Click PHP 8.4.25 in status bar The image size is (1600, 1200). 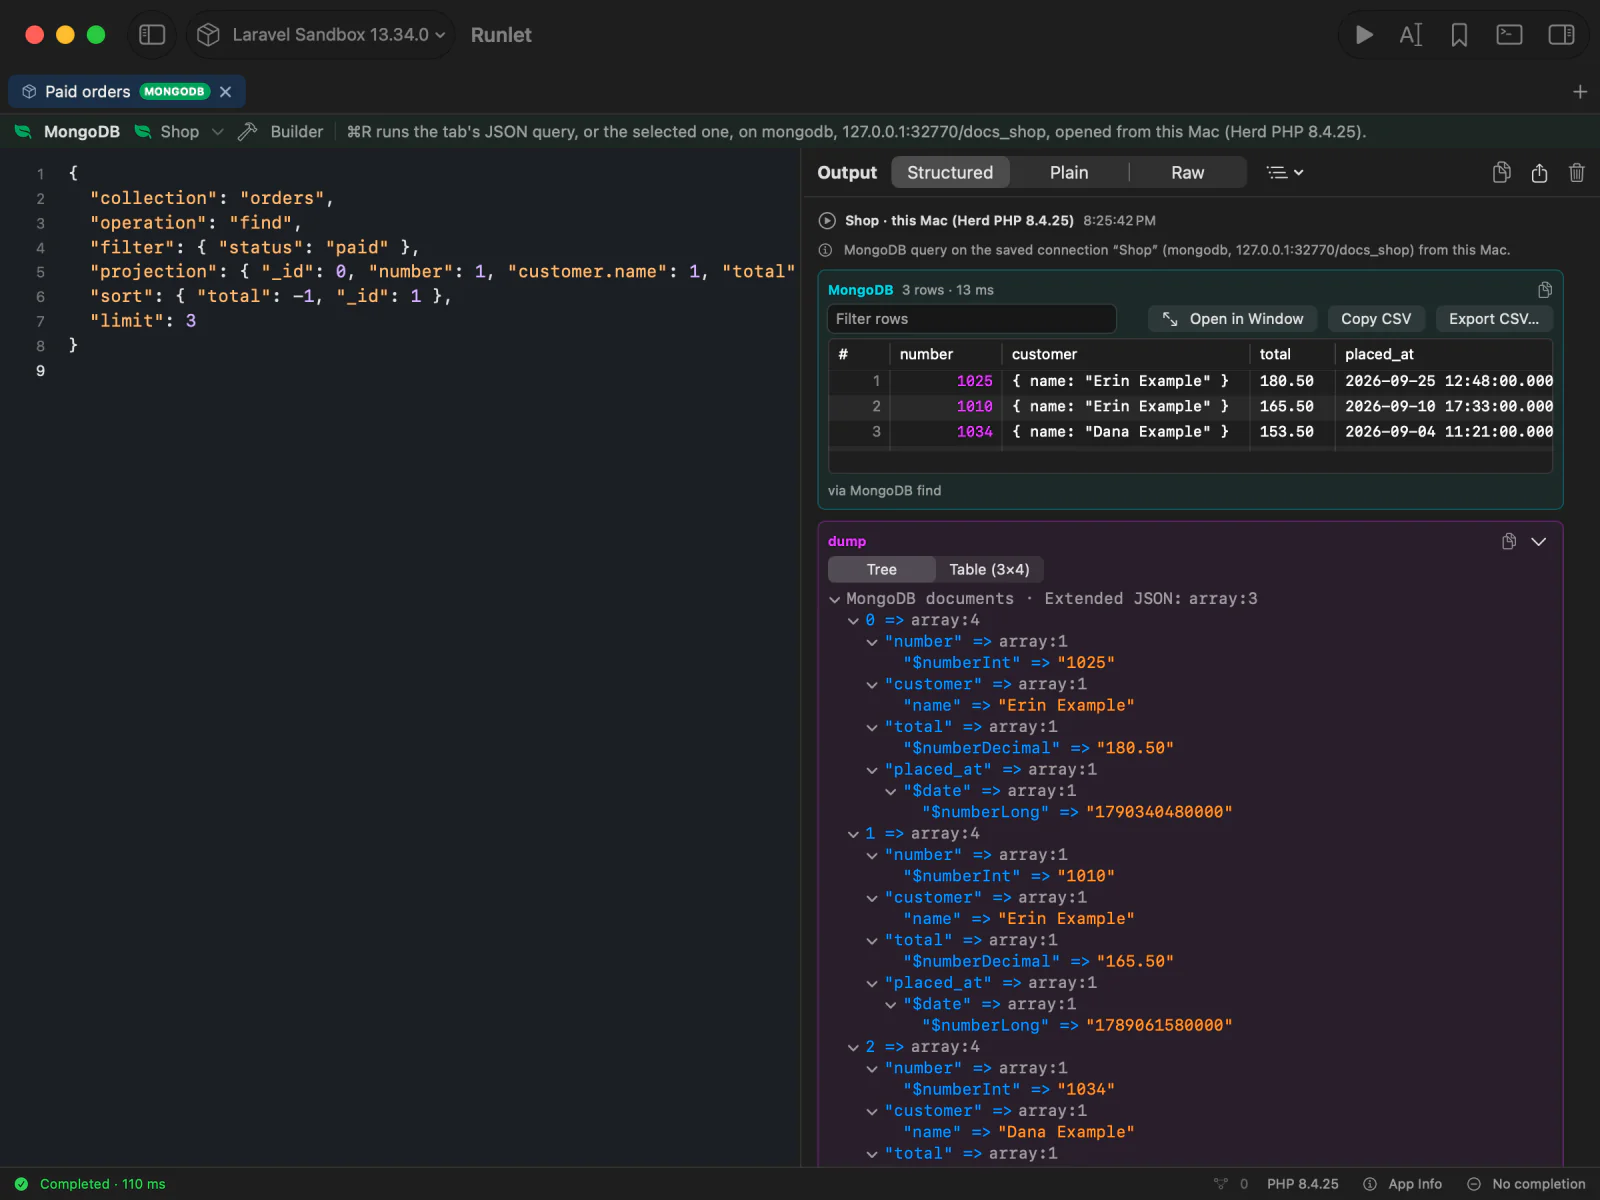click(1302, 1184)
